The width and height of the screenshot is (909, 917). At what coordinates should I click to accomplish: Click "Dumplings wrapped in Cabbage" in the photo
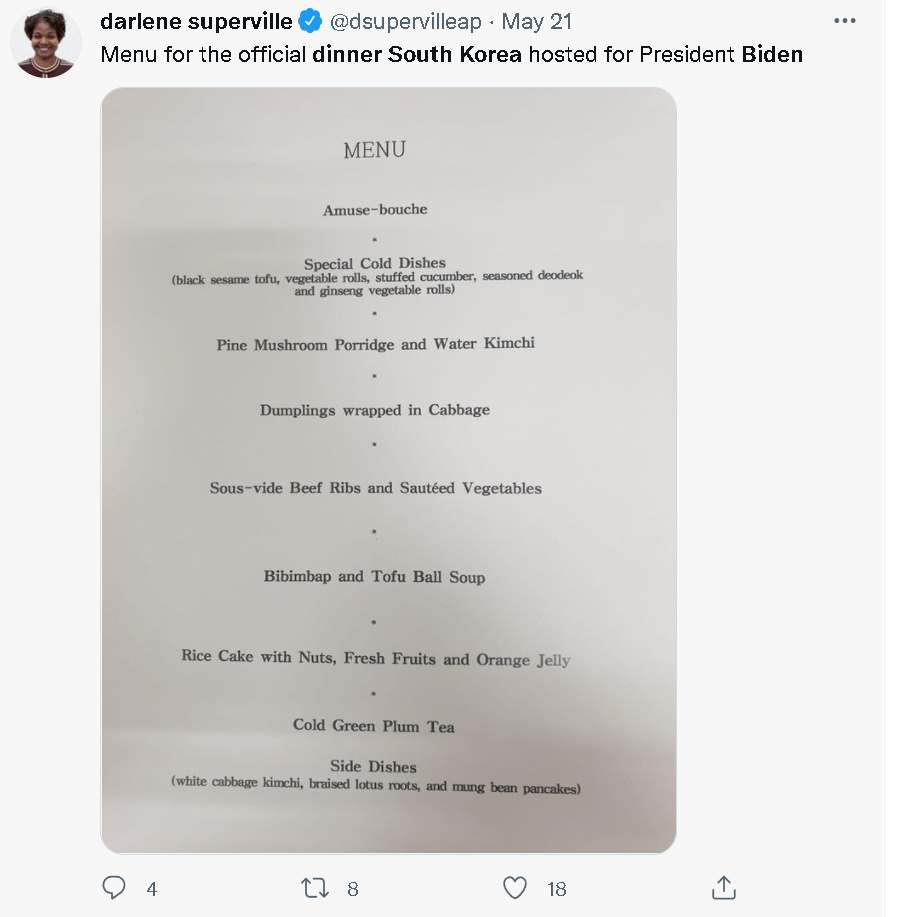(x=375, y=410)
